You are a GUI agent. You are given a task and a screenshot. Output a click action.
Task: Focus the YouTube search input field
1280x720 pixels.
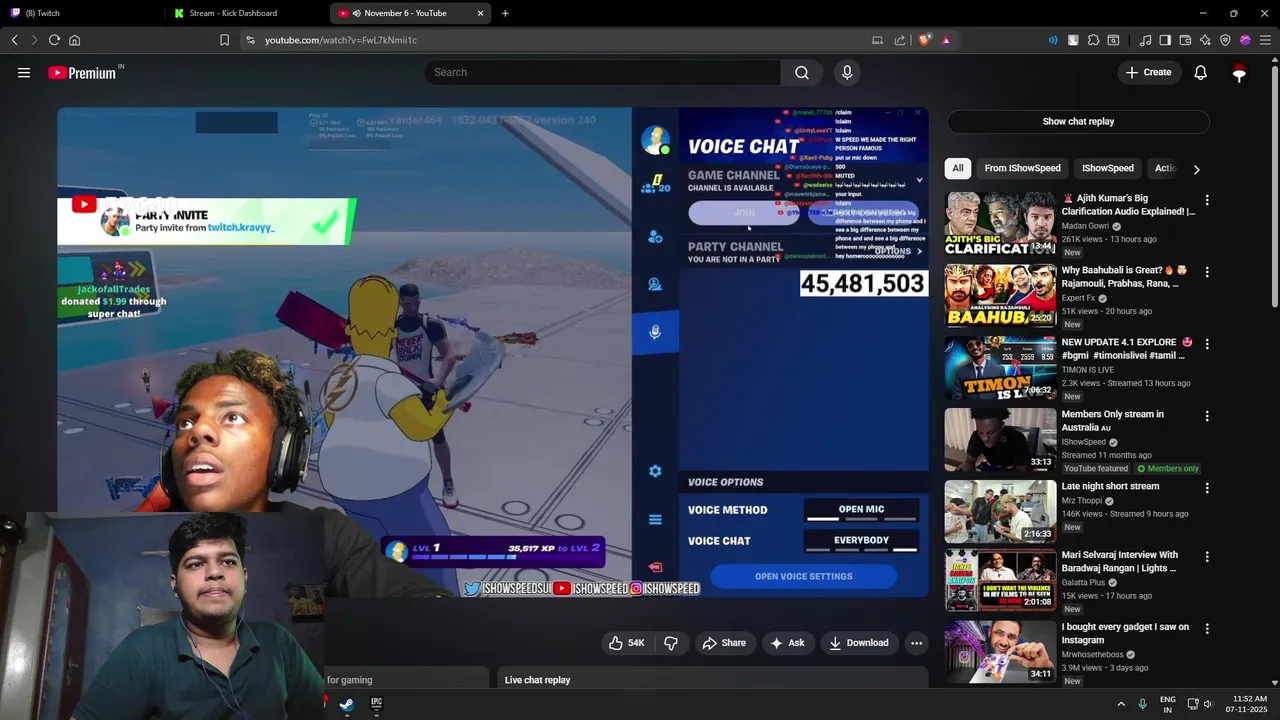coord(603,72)
